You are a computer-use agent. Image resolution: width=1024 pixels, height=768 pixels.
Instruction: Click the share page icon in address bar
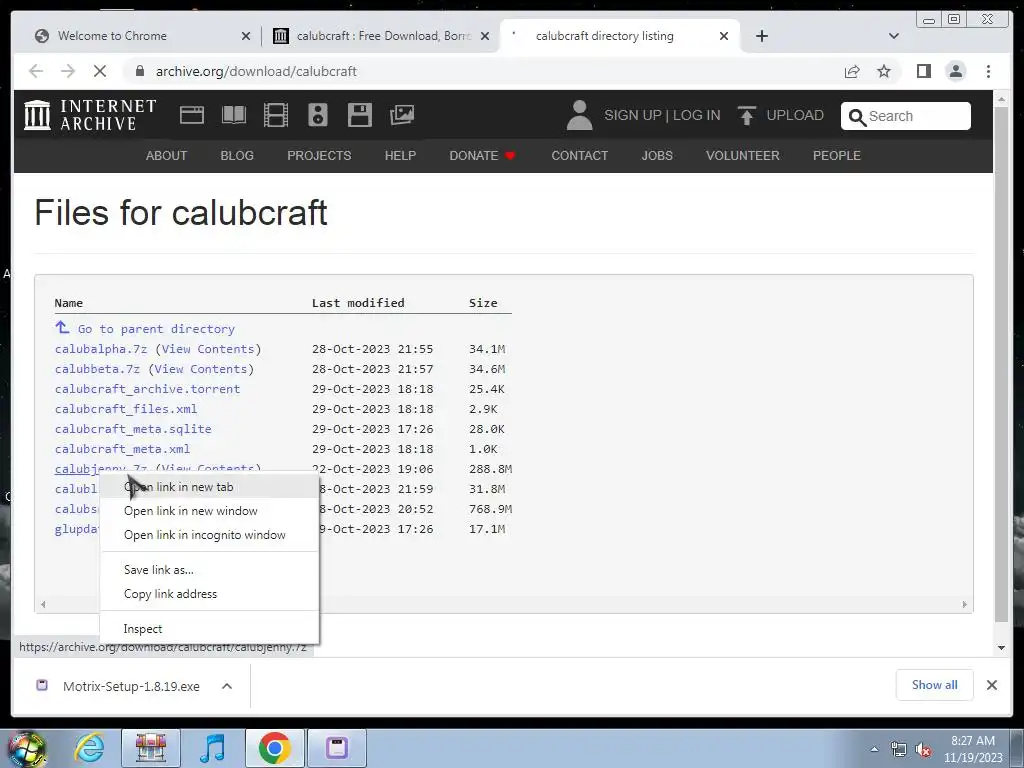852,71
